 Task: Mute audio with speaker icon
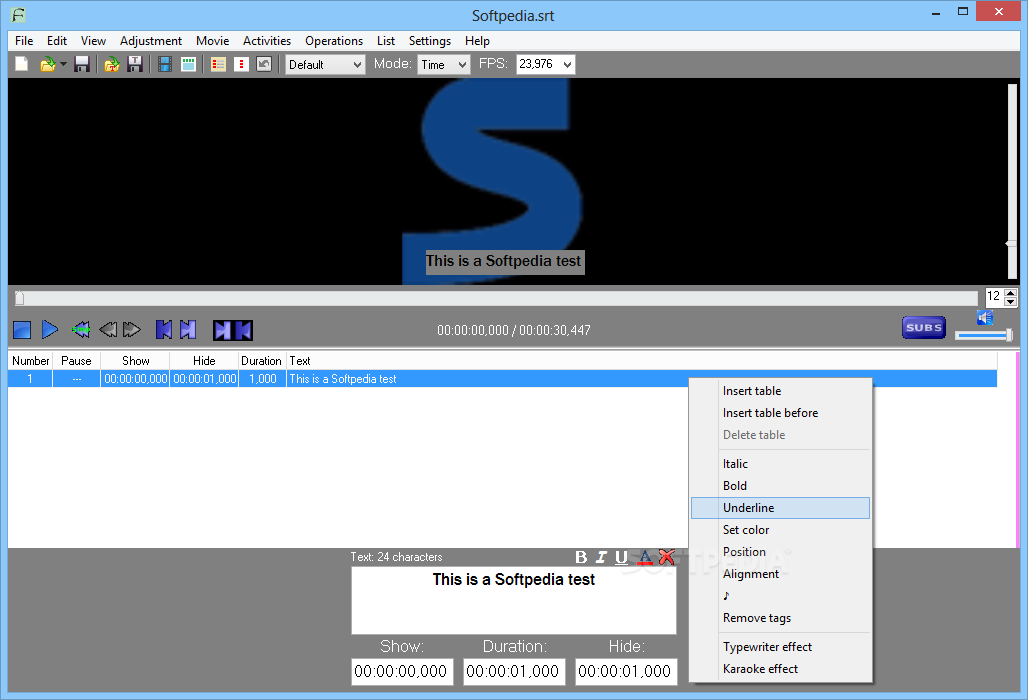(985, 318)
